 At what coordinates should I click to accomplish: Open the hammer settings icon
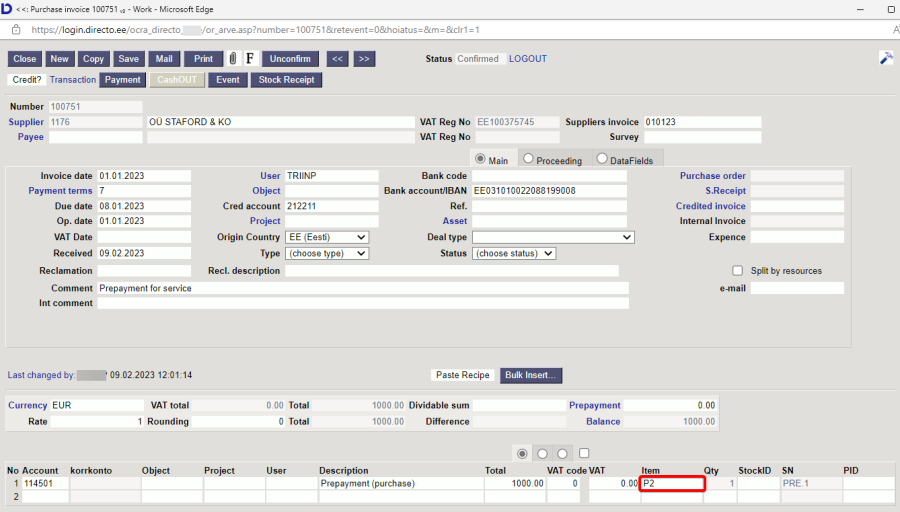coord(886,58)
